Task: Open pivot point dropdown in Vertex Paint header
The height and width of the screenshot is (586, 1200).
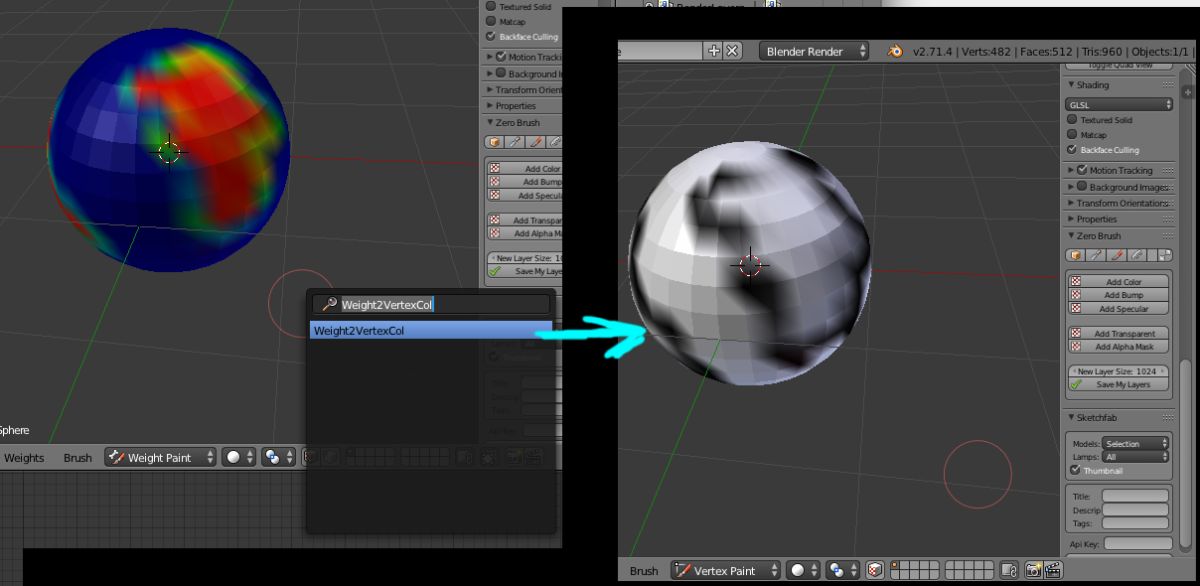Action: click(844, 570)
